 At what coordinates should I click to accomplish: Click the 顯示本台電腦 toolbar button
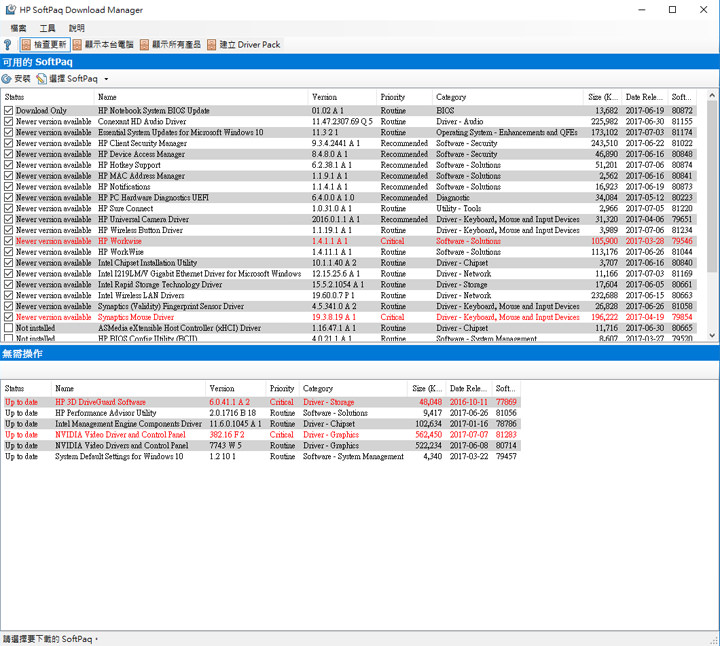tap(103, 45)
